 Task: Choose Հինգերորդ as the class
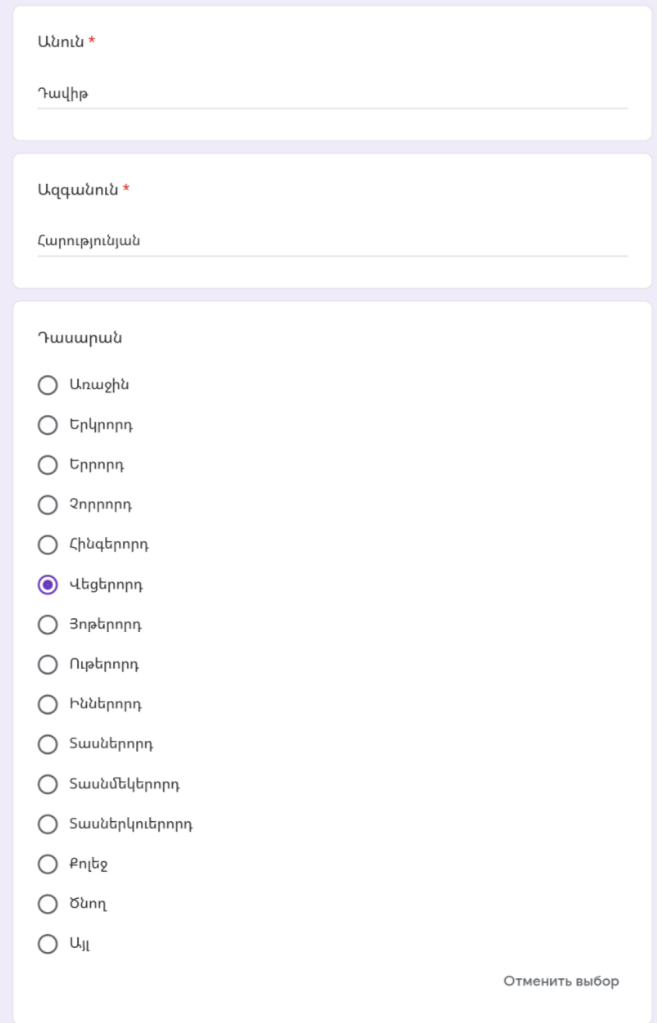tap(47, 545)
